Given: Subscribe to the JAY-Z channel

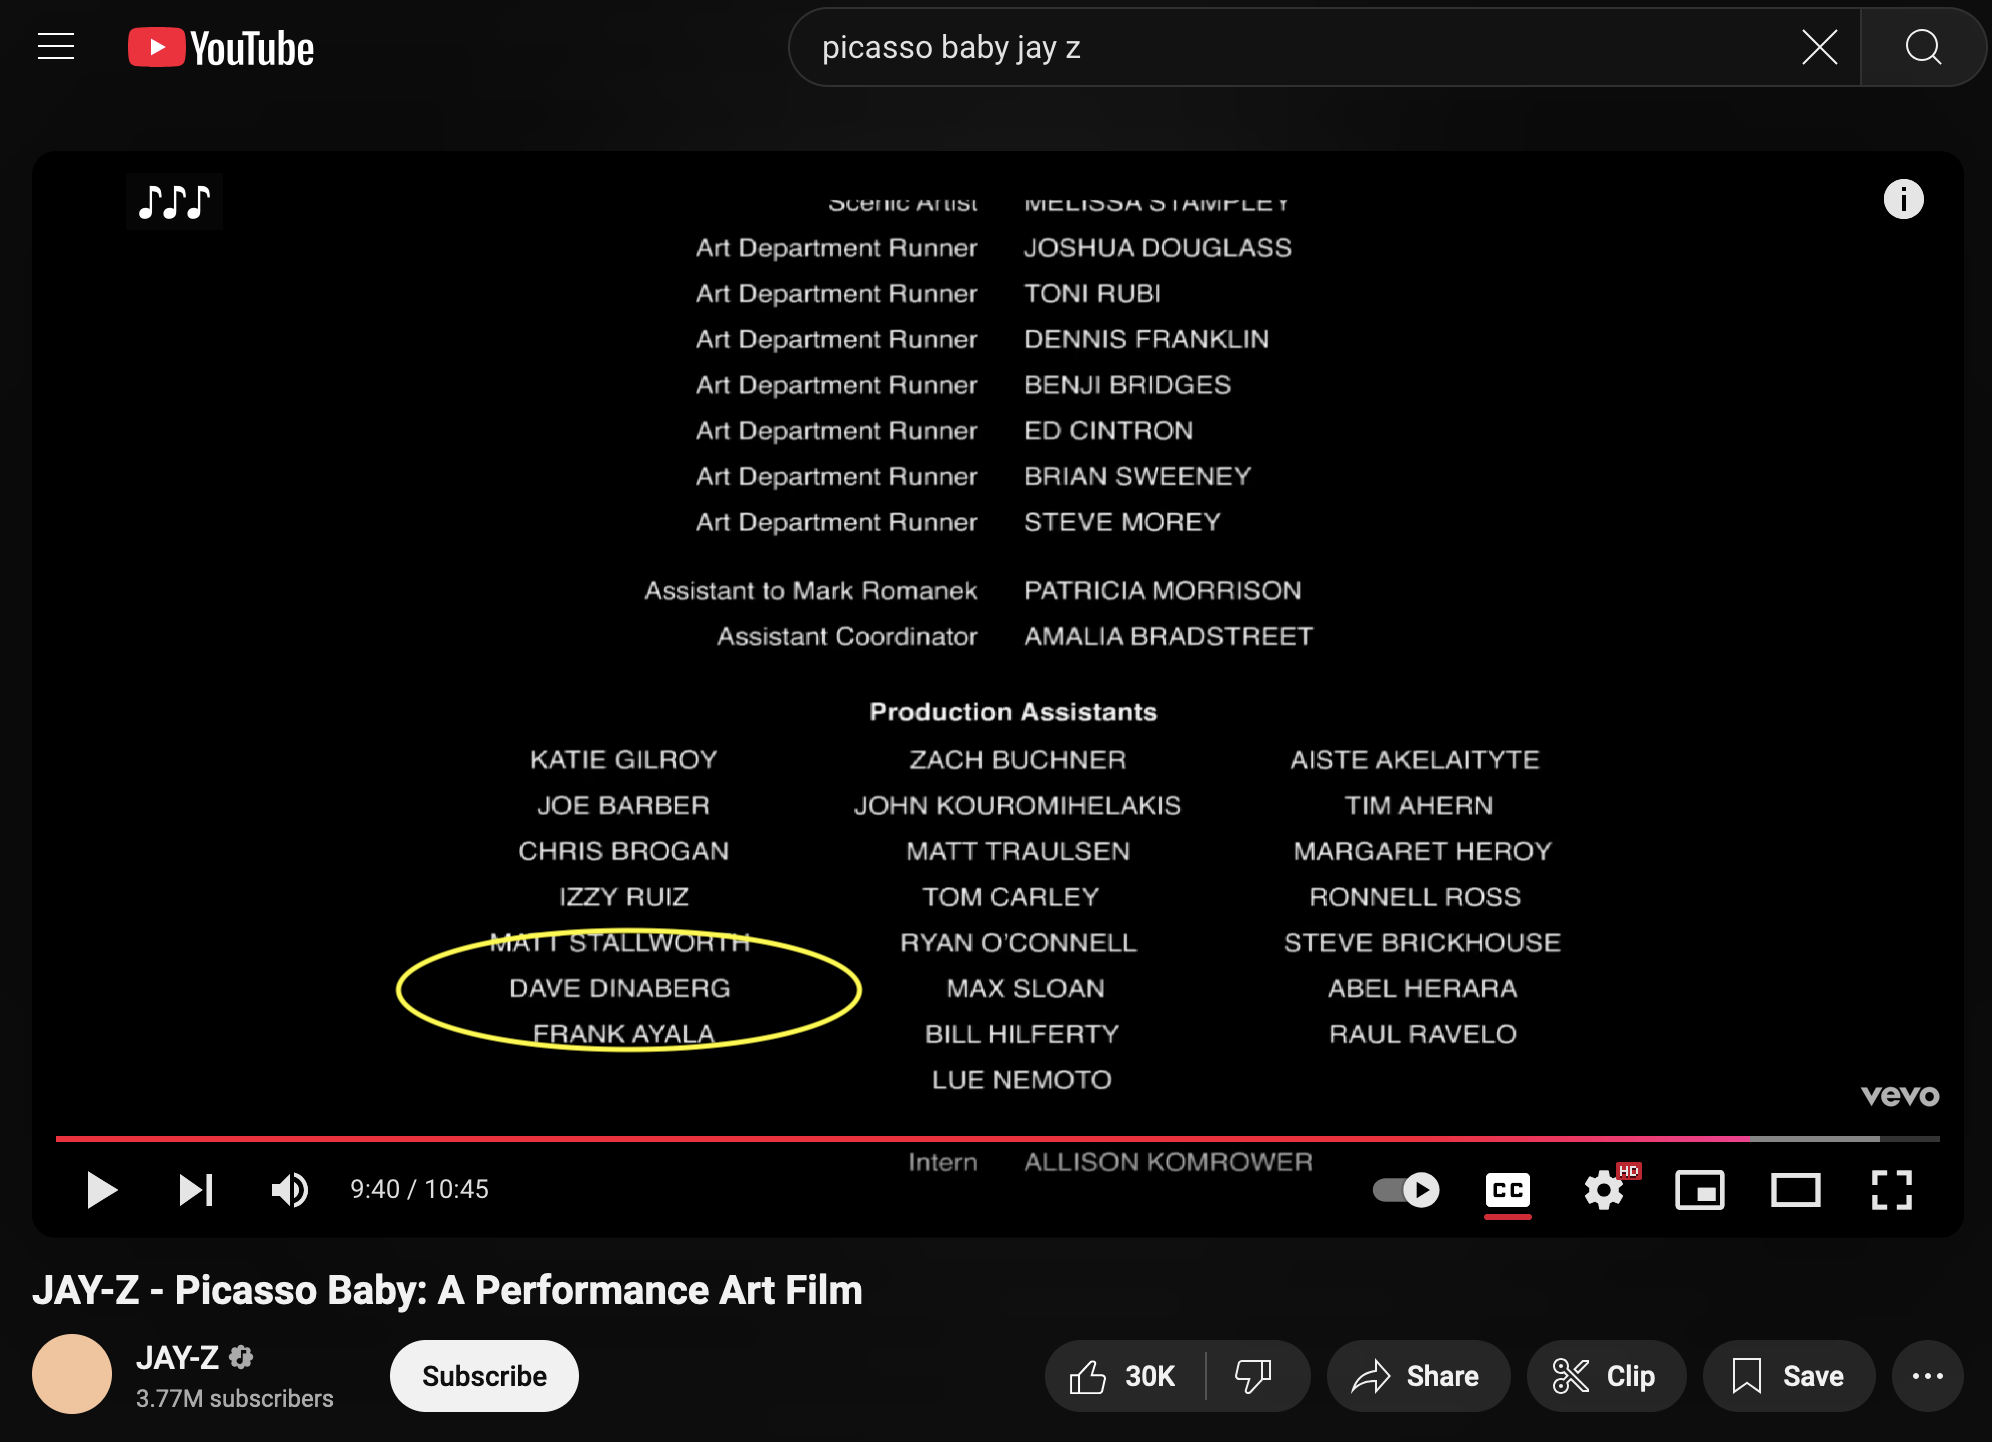Looking at the screenshot, I should (484, 1376).
